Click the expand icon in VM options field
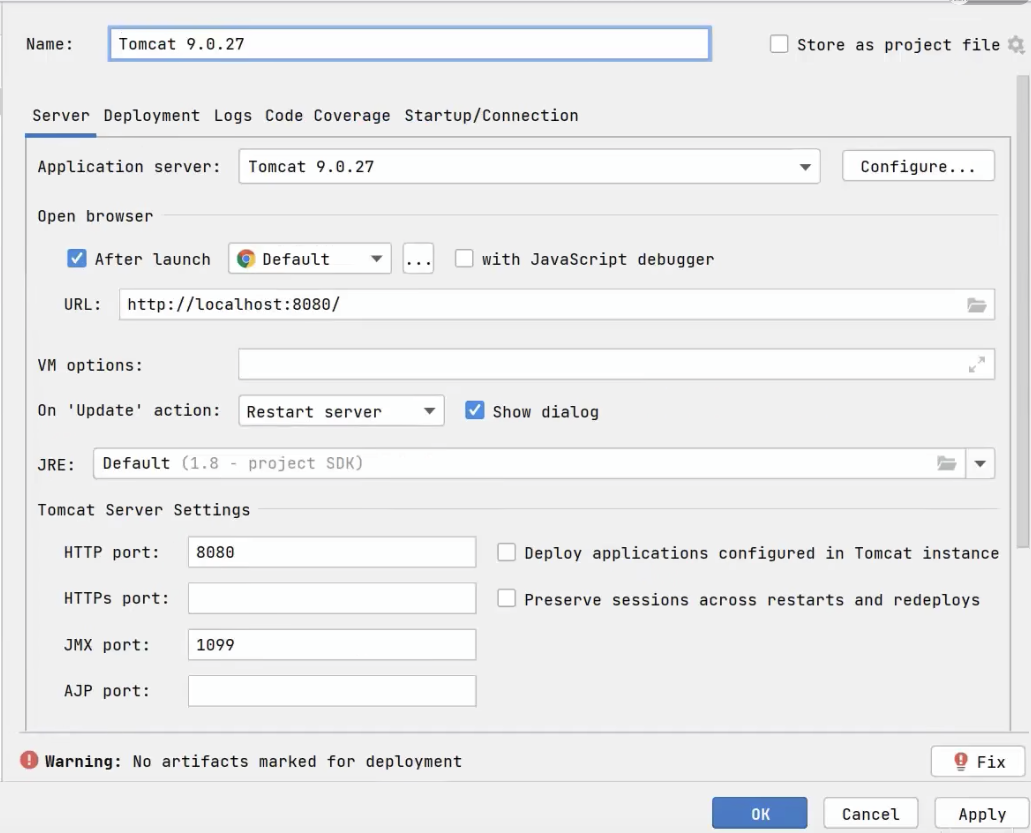 pos(976,364)
